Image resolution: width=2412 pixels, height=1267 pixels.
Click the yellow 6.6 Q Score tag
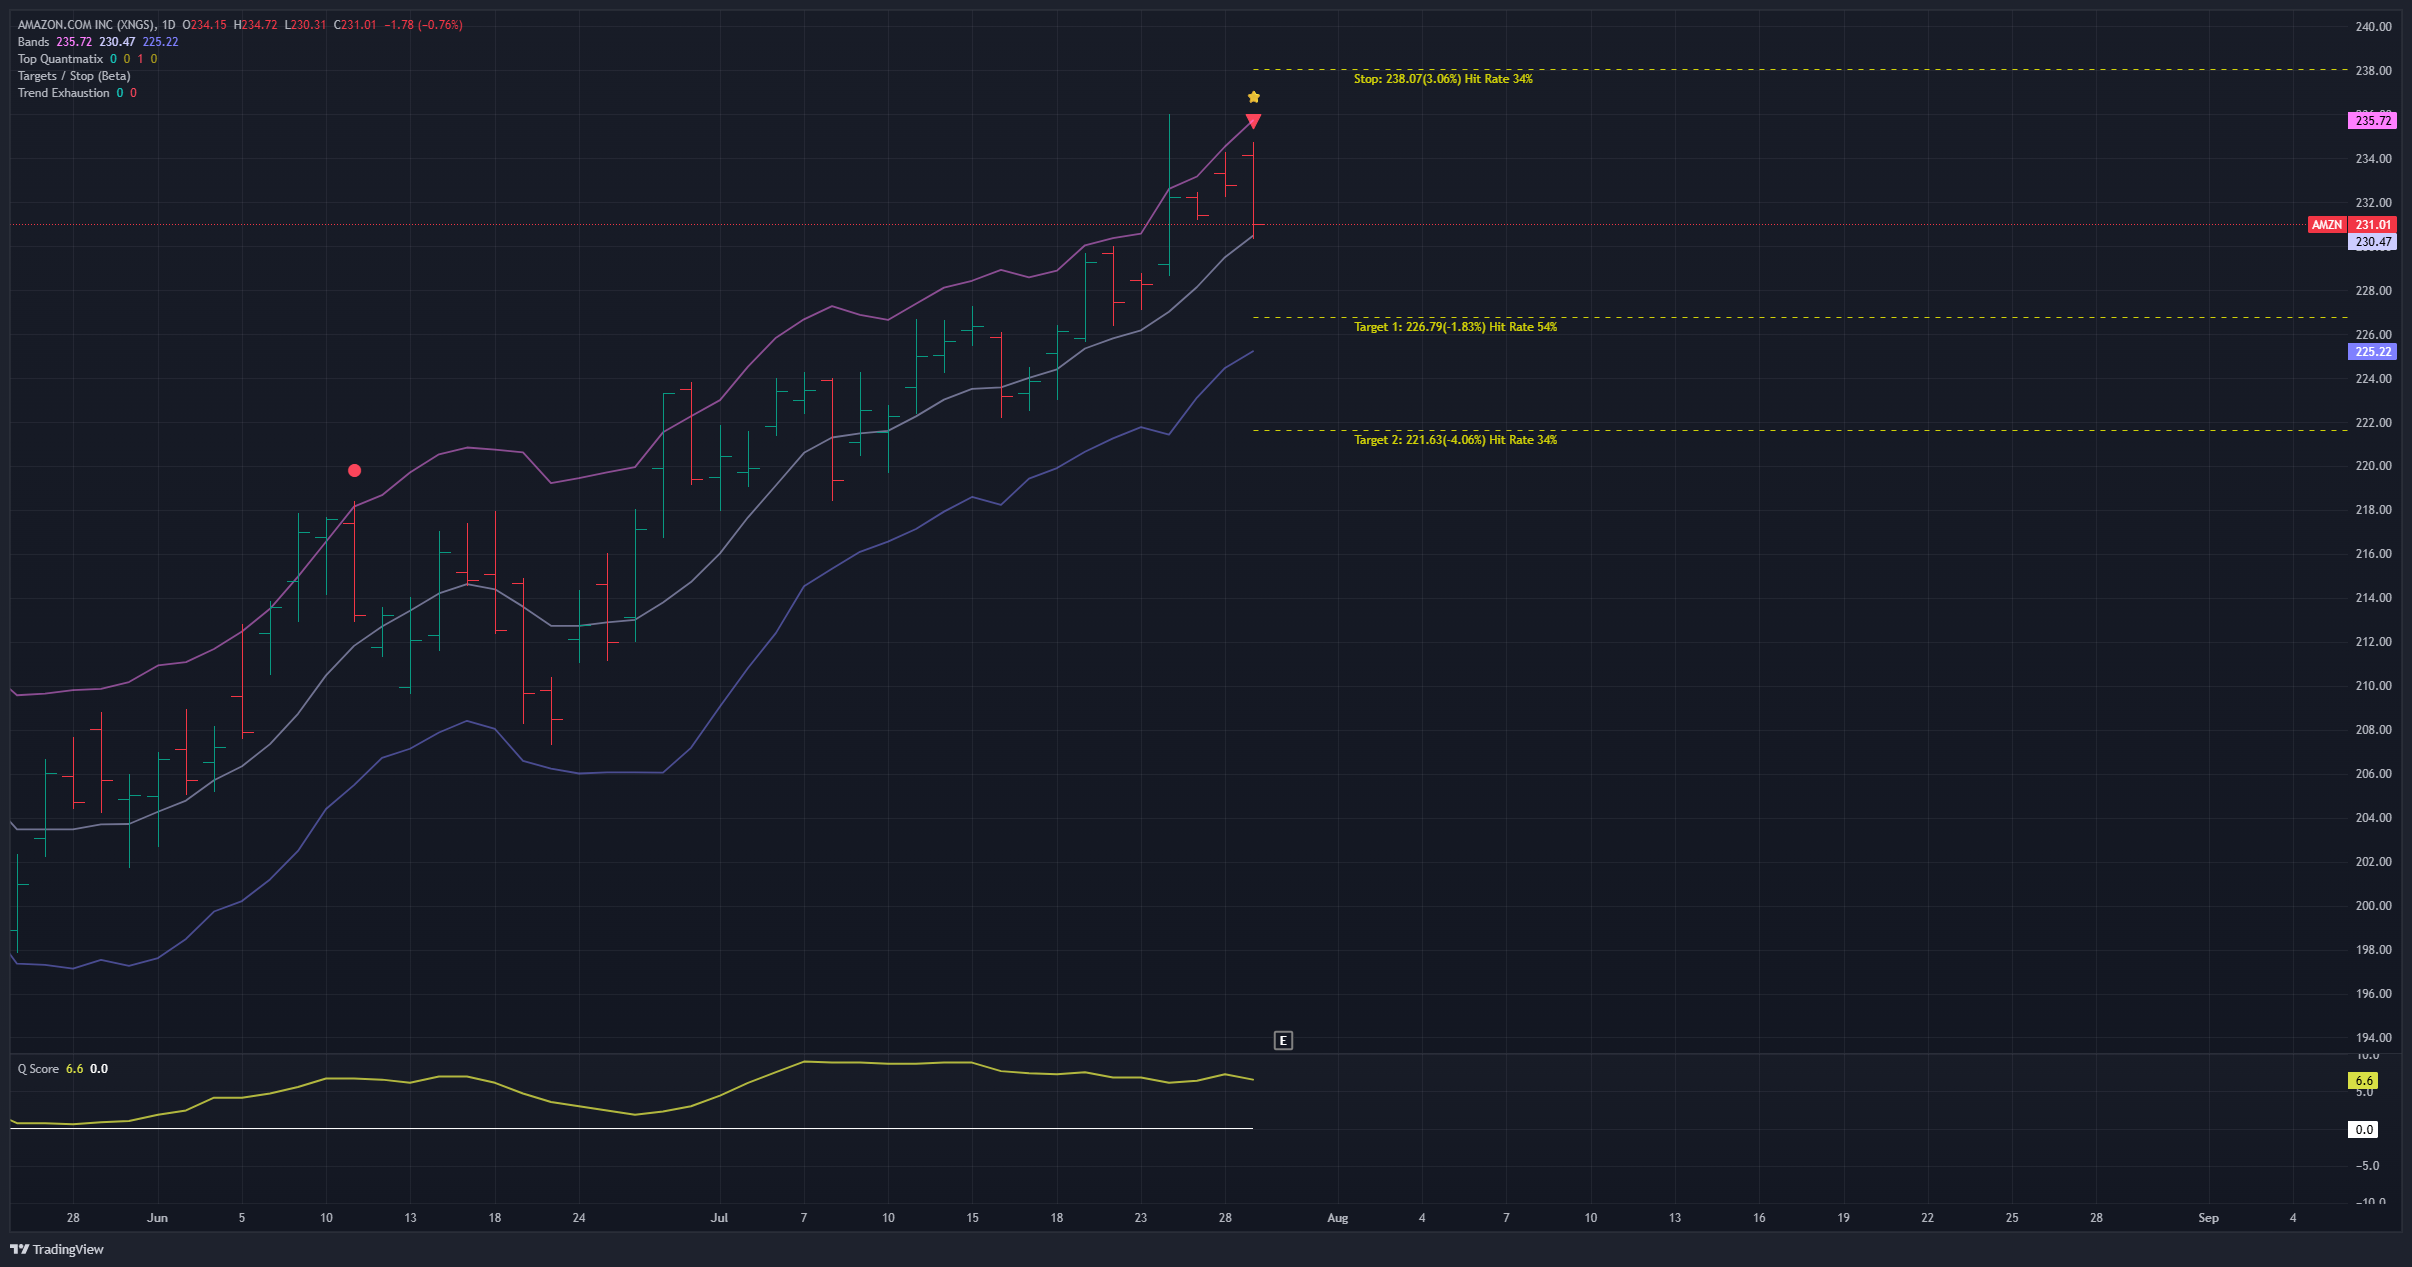[2363, 1081]
